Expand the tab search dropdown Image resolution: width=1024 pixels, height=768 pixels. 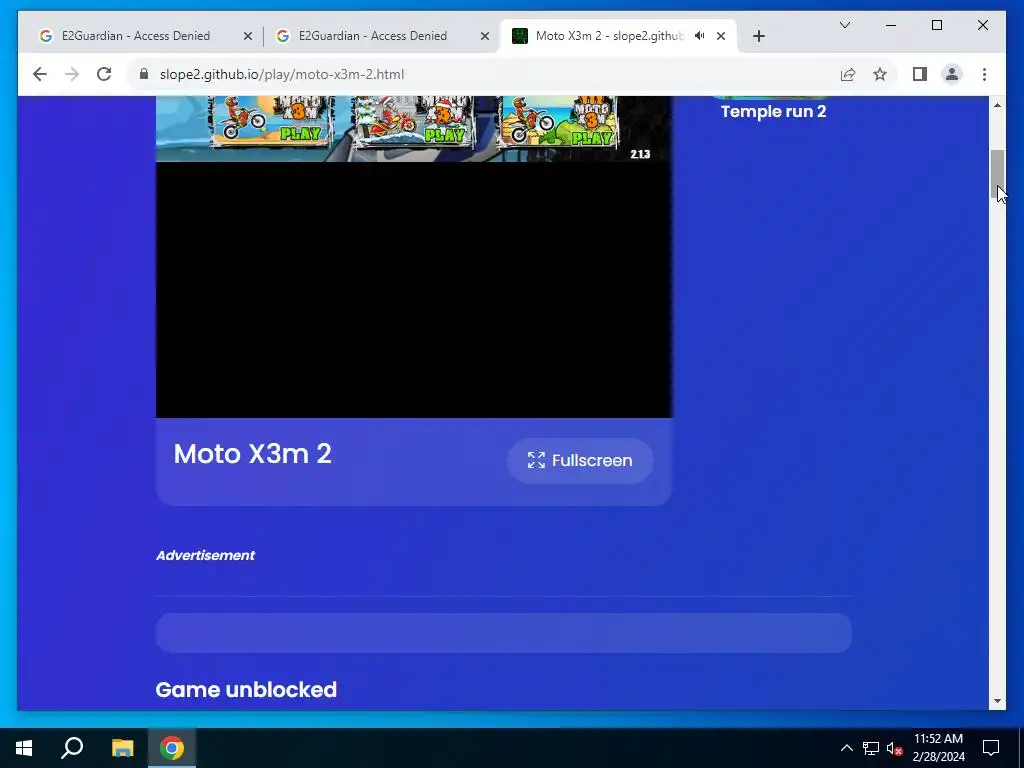pyautogui.click(x=844, y=25)
